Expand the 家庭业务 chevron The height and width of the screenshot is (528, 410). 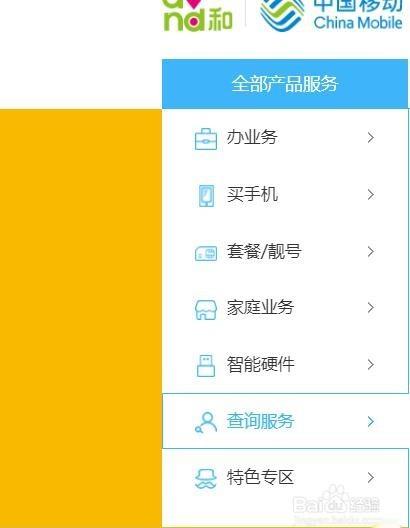[371, 308]
